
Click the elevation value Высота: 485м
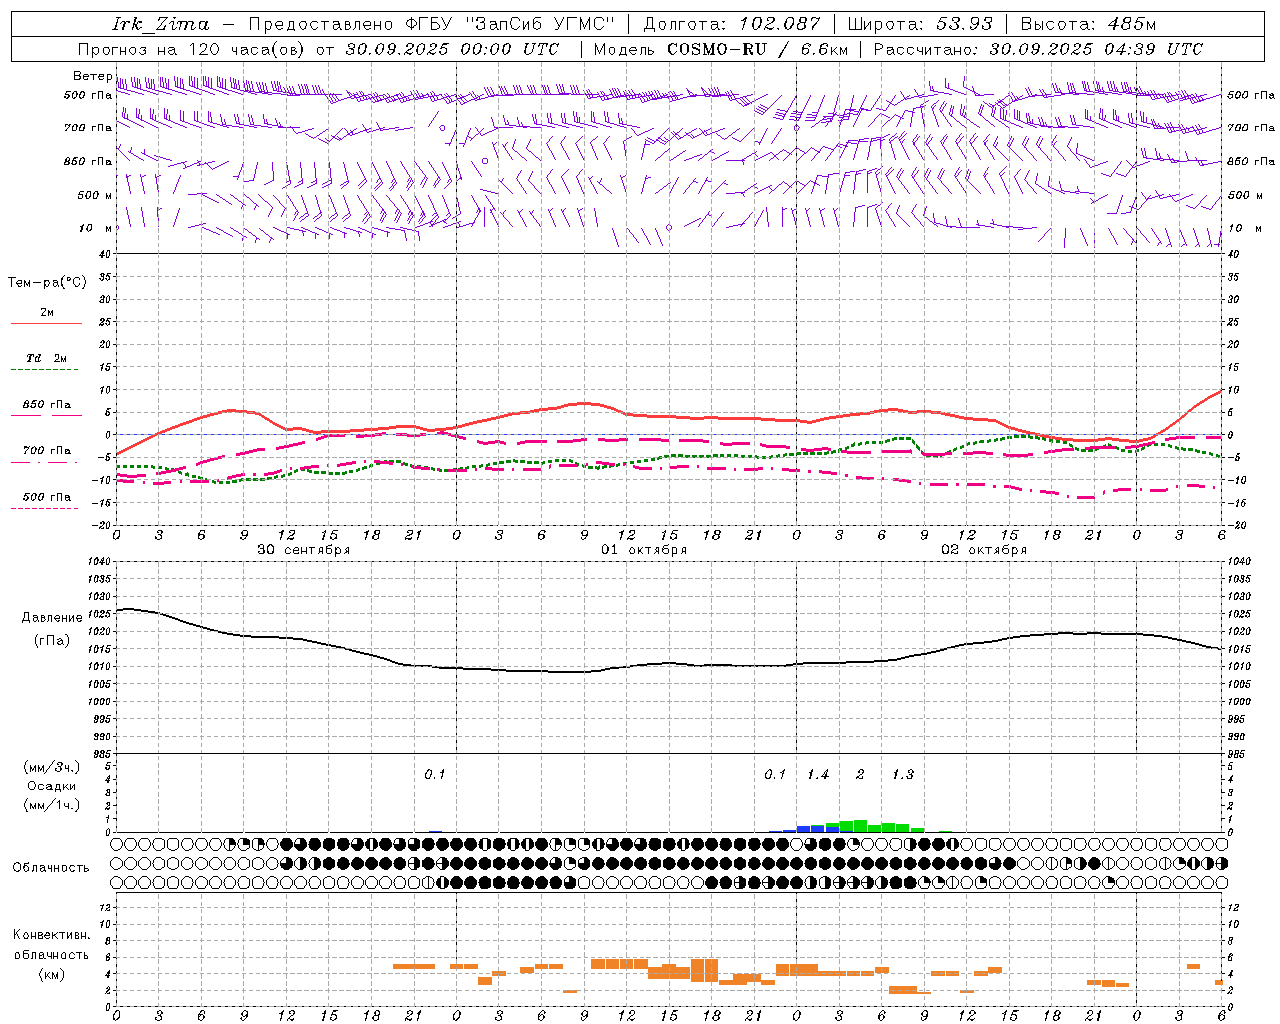1089,24
